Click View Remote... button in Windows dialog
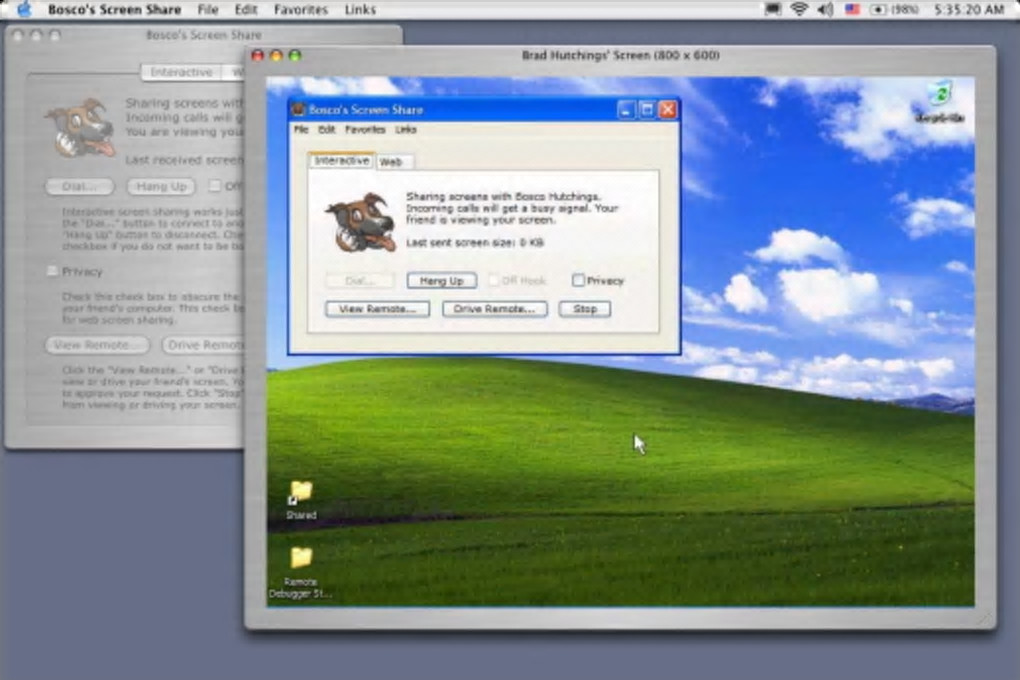This screenshot has height=680, width=1020. [x=377, y=308]
